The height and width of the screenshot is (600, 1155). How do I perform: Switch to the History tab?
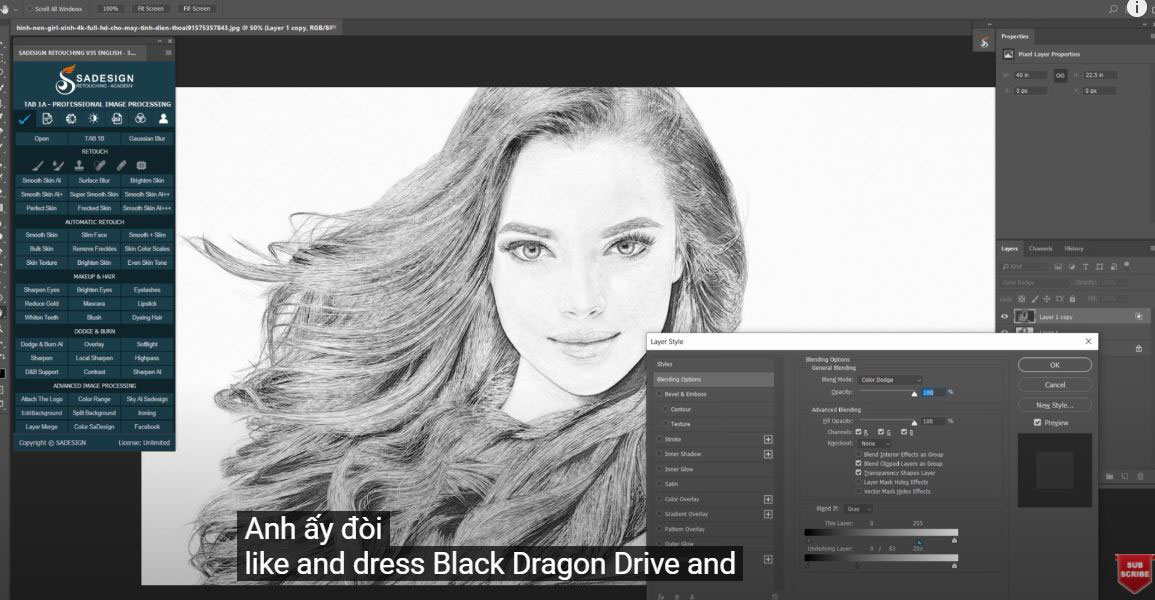point(1074,249)
